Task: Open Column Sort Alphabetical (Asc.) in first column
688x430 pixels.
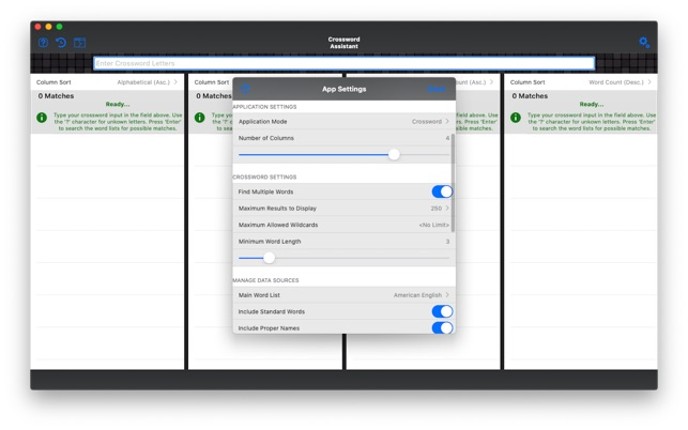Action: (107, 82)
